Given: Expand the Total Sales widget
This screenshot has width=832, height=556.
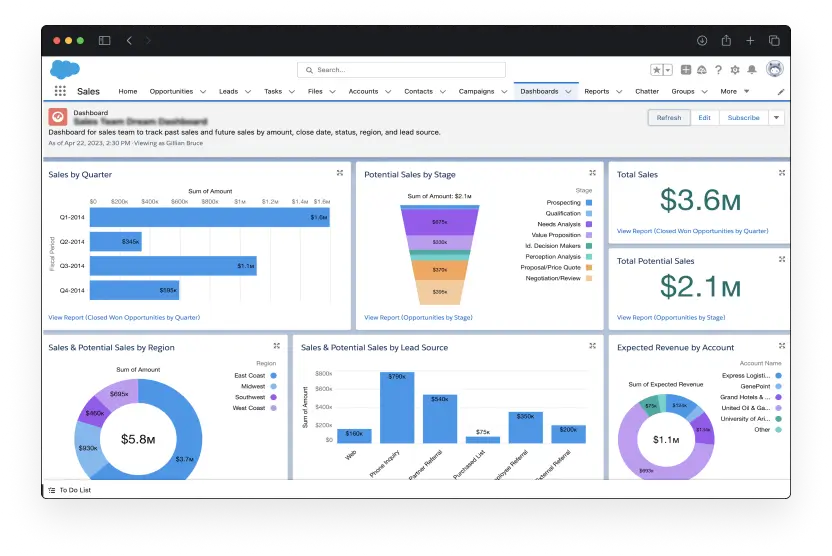Looking at the screenshot, I should click(781, 173).
